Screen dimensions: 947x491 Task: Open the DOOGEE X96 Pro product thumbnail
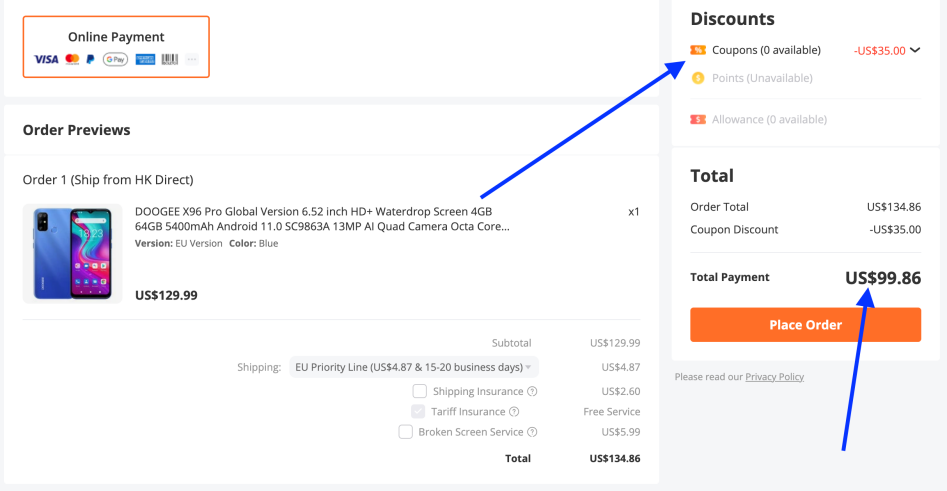click(x=72, y=254)
